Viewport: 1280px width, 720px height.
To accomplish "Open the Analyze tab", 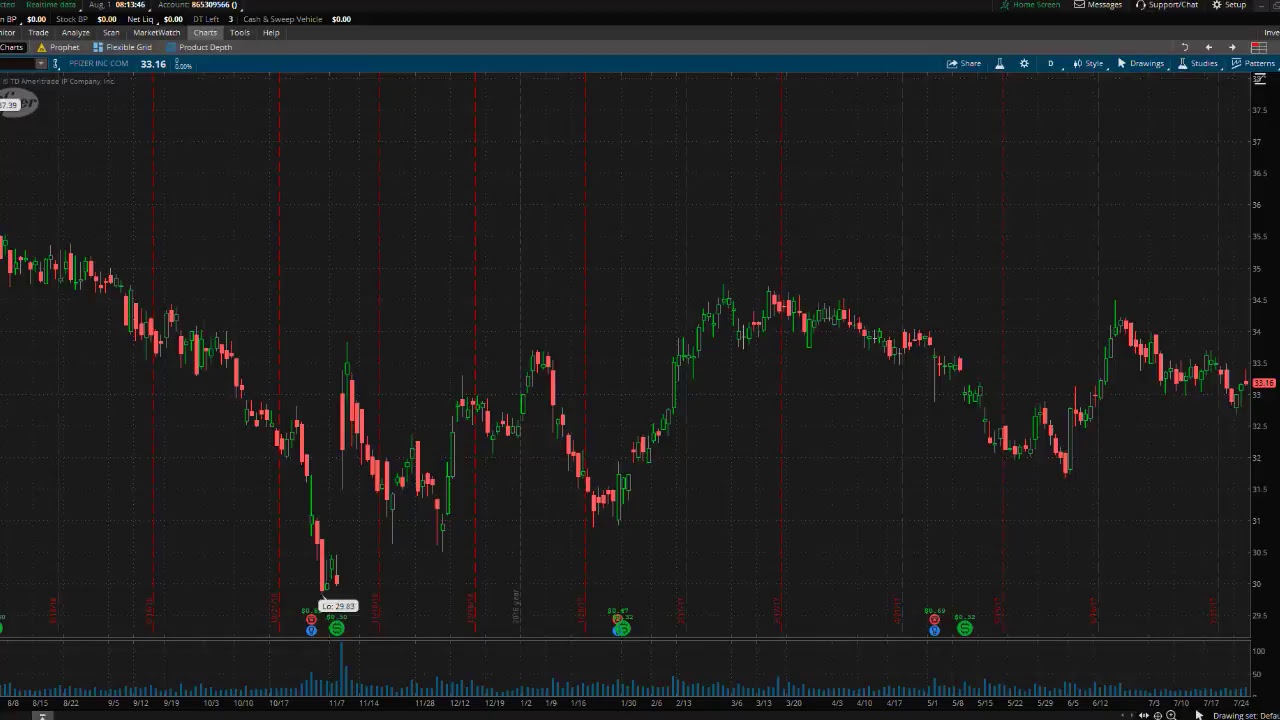I will tap(75, 33).
